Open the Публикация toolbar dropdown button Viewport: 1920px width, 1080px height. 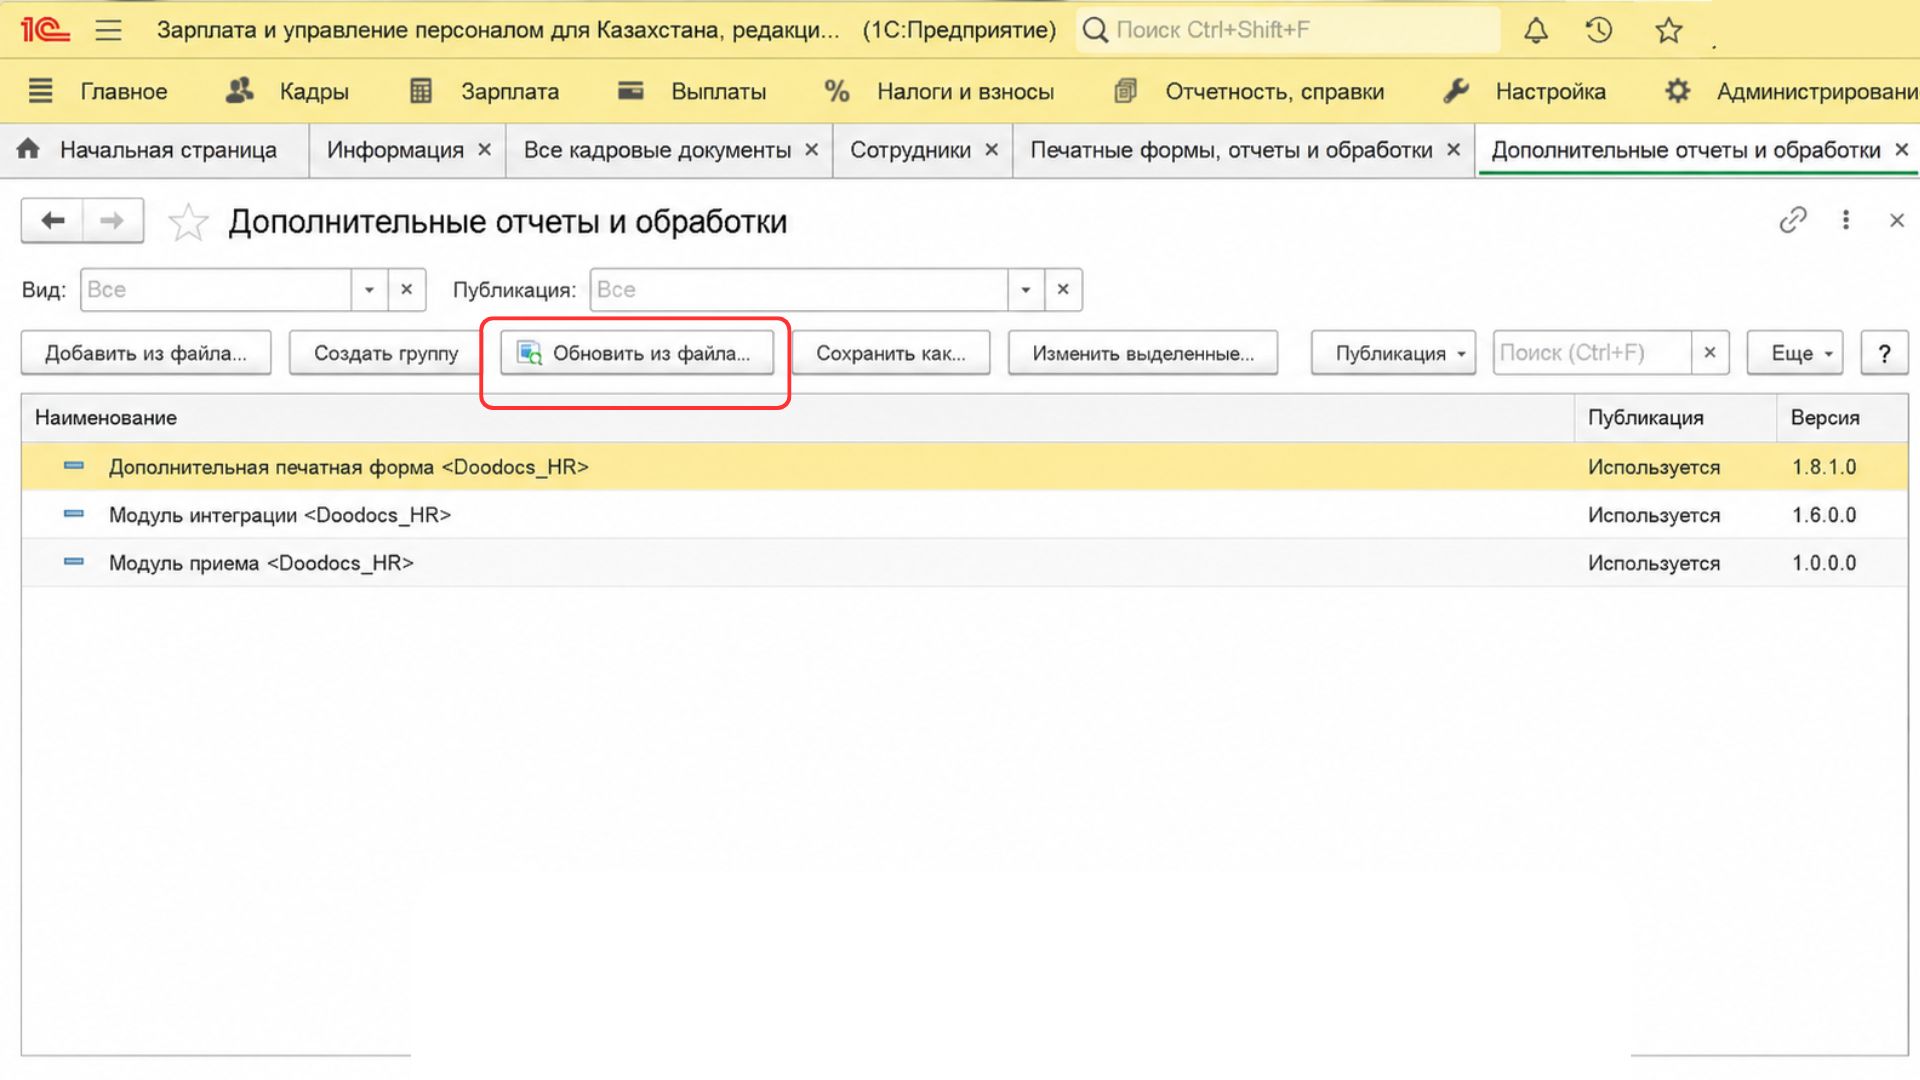click(x=1393, y=353)
